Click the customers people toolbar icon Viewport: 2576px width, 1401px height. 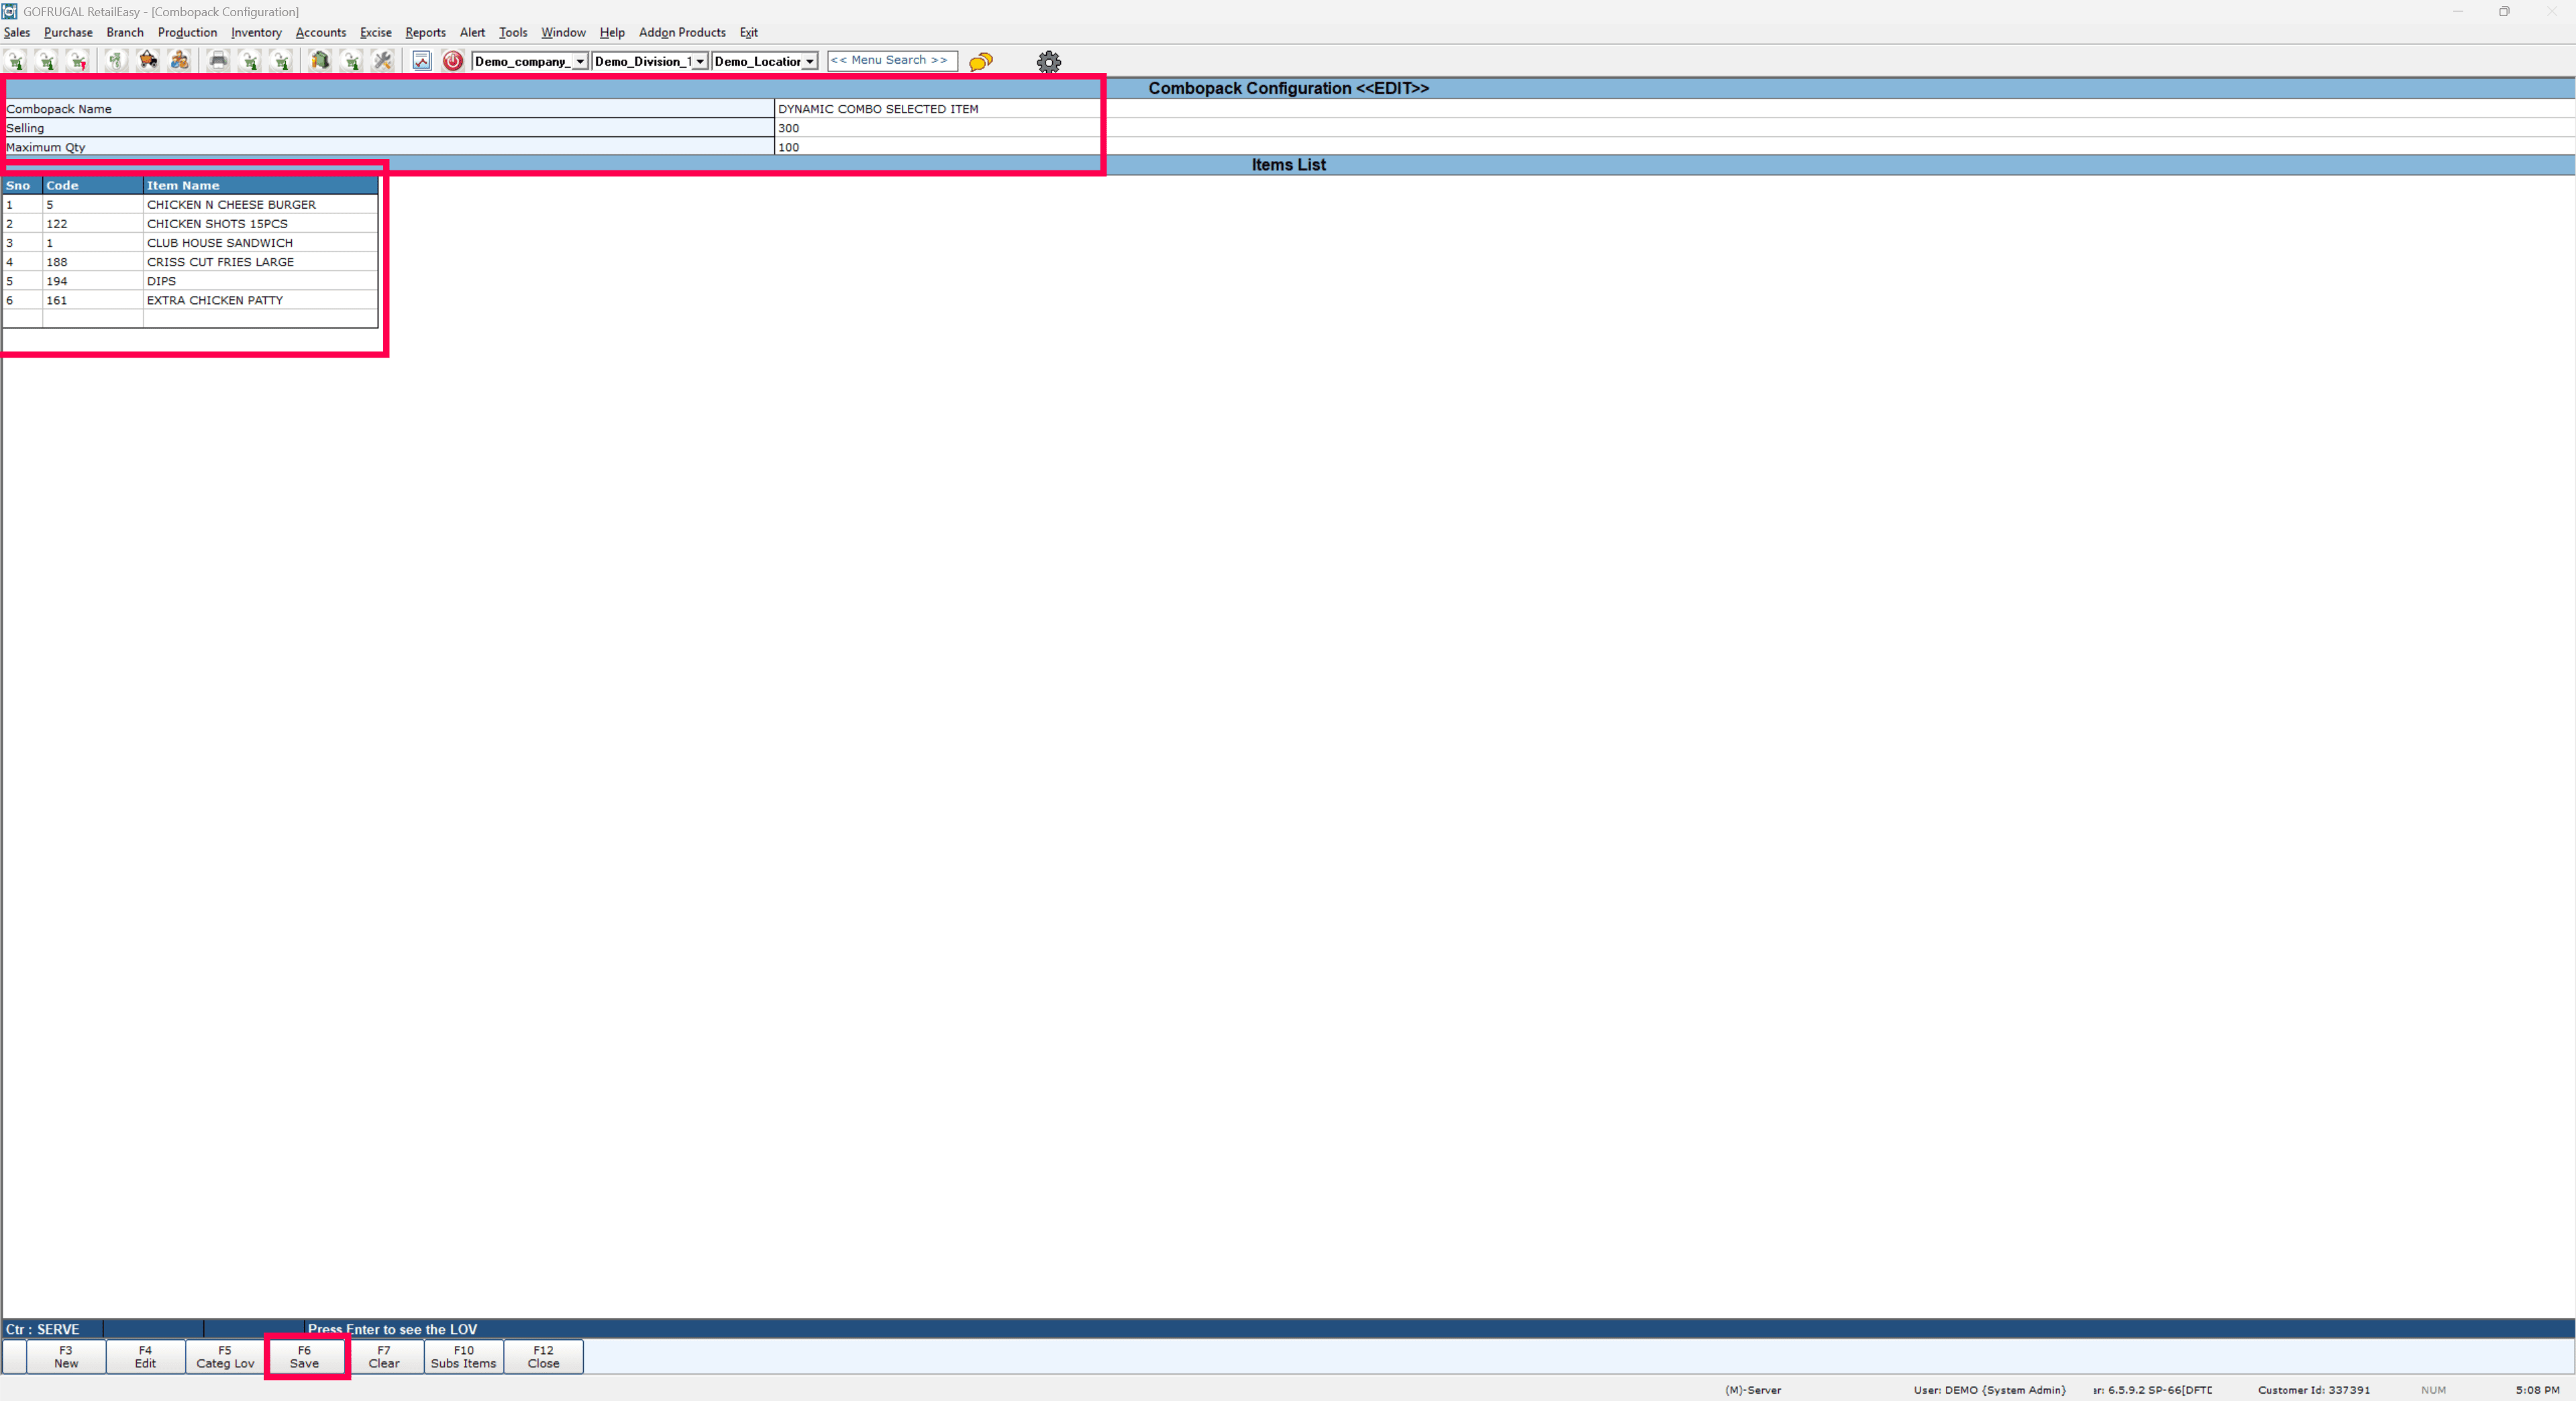179,61
